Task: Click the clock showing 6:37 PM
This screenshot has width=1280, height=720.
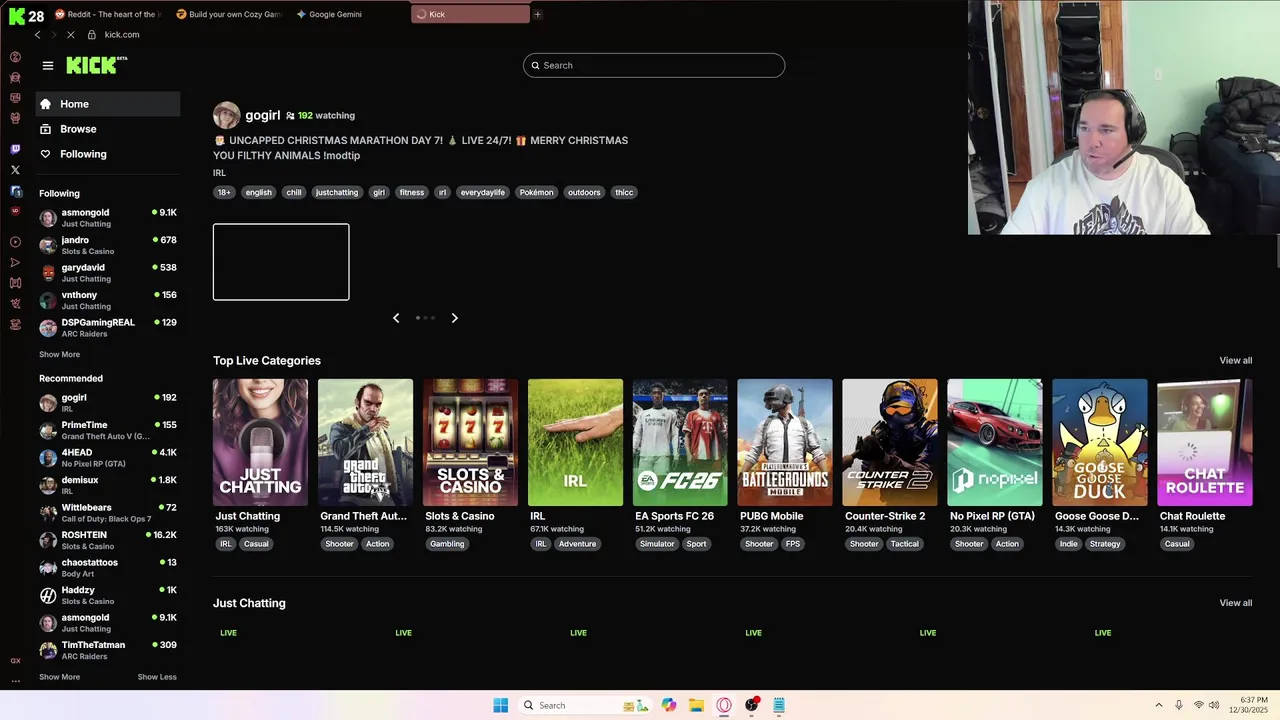Action: [x=1254, y=699]
